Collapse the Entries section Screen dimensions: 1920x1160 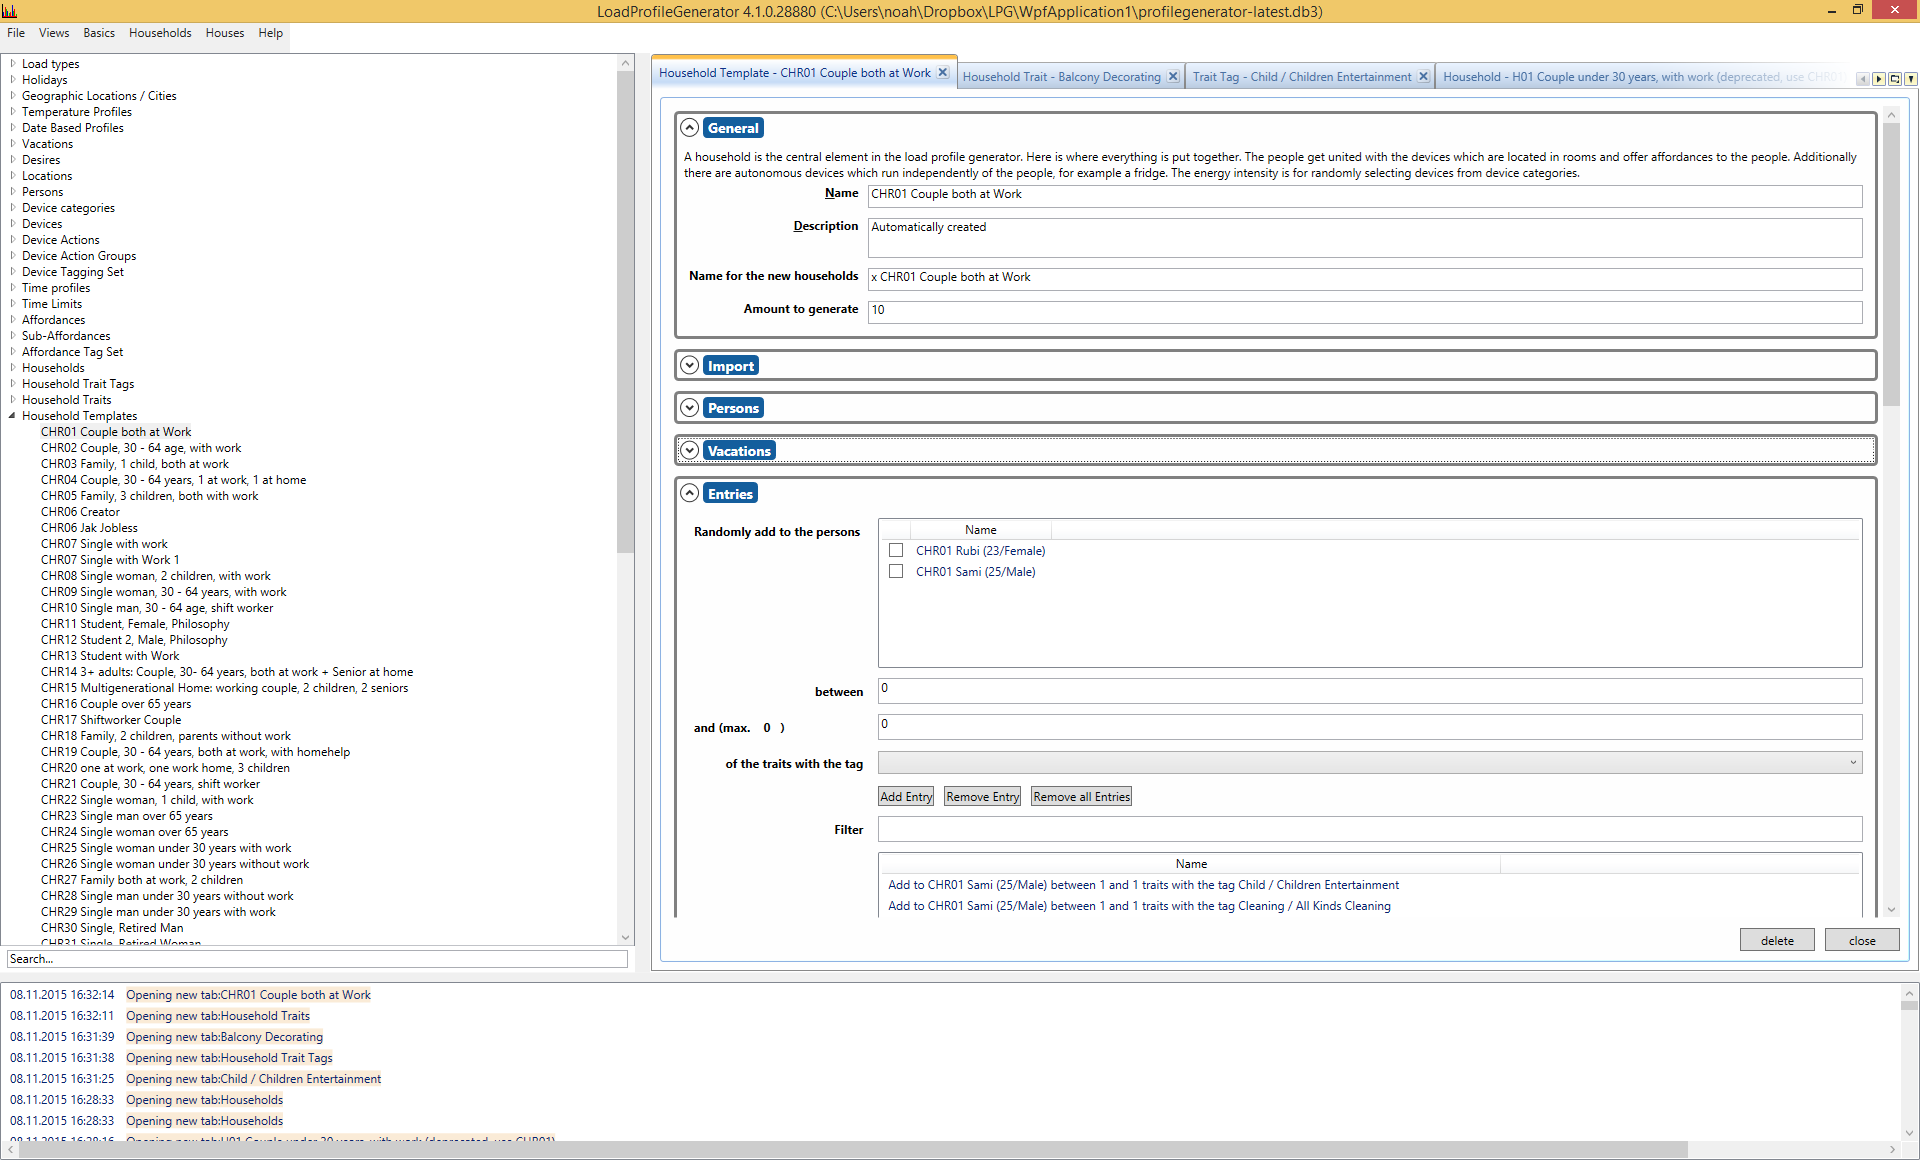pyautogui.click(x=690, y=494)
